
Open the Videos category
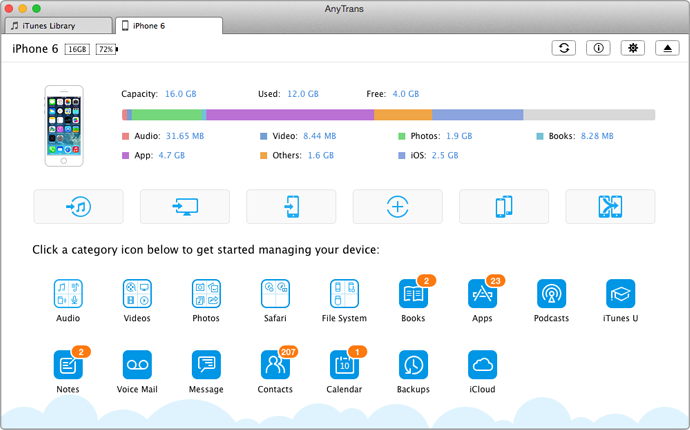coord(137,294)
